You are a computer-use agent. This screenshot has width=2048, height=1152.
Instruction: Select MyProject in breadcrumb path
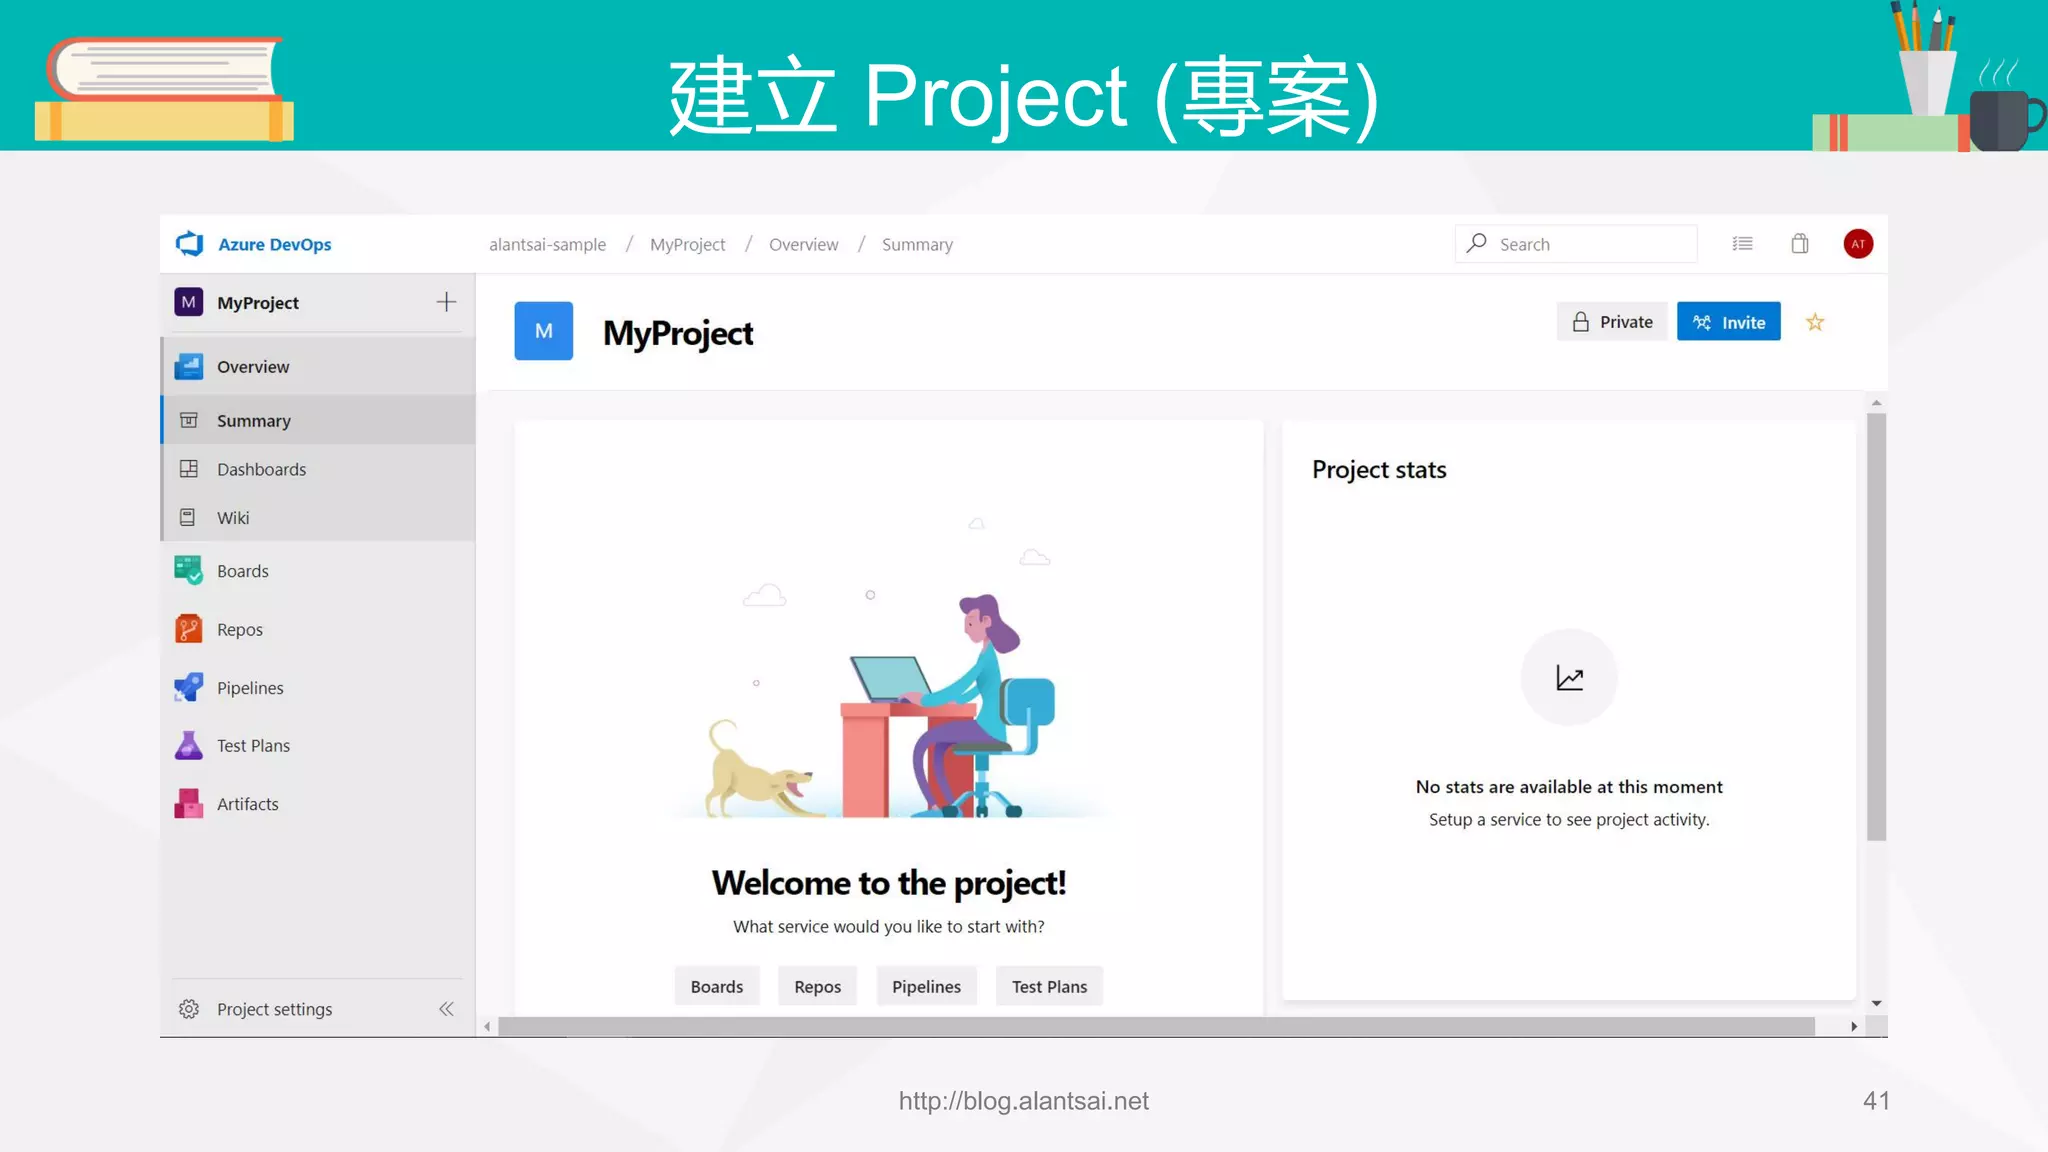tap(687, 244)
